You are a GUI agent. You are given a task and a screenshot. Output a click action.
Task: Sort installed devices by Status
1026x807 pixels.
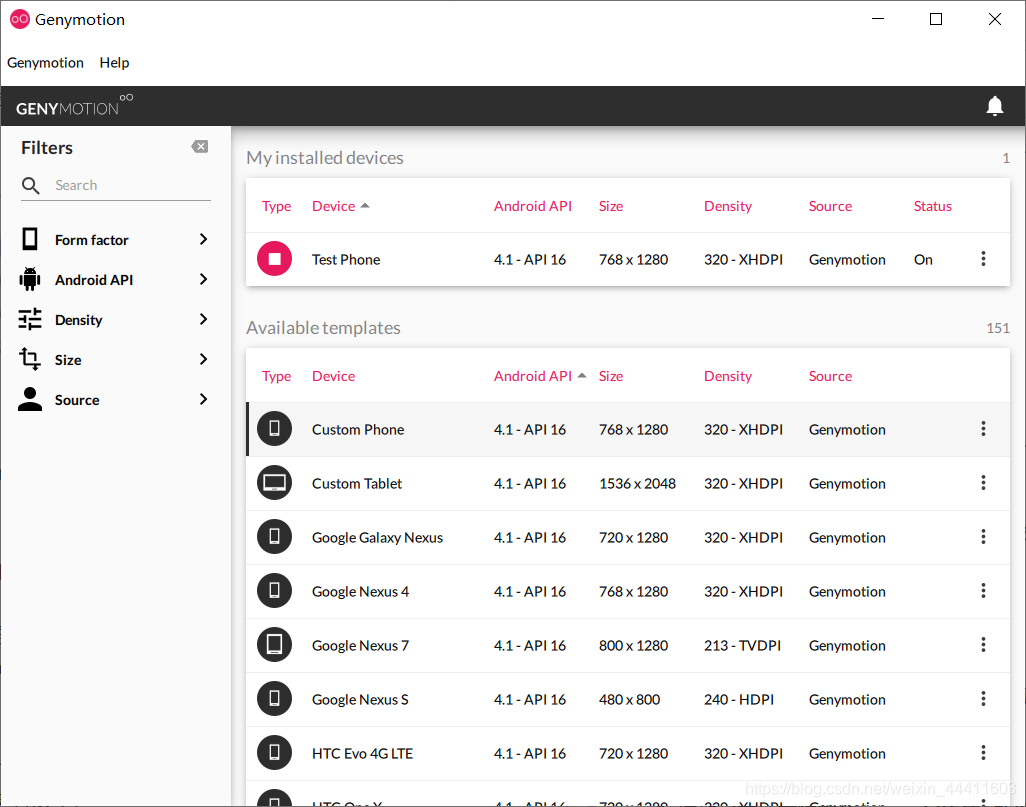932,206
